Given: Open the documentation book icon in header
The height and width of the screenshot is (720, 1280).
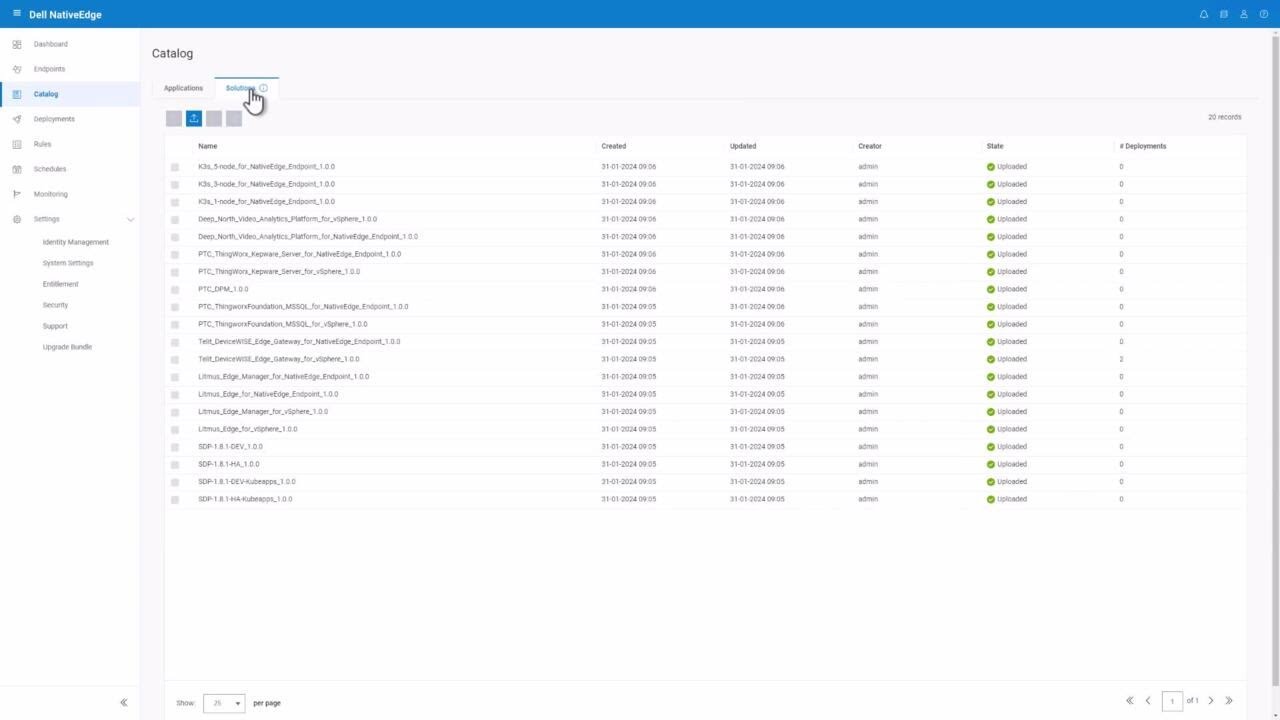Looking at the screenshot, I should [x=1224, y=14].
